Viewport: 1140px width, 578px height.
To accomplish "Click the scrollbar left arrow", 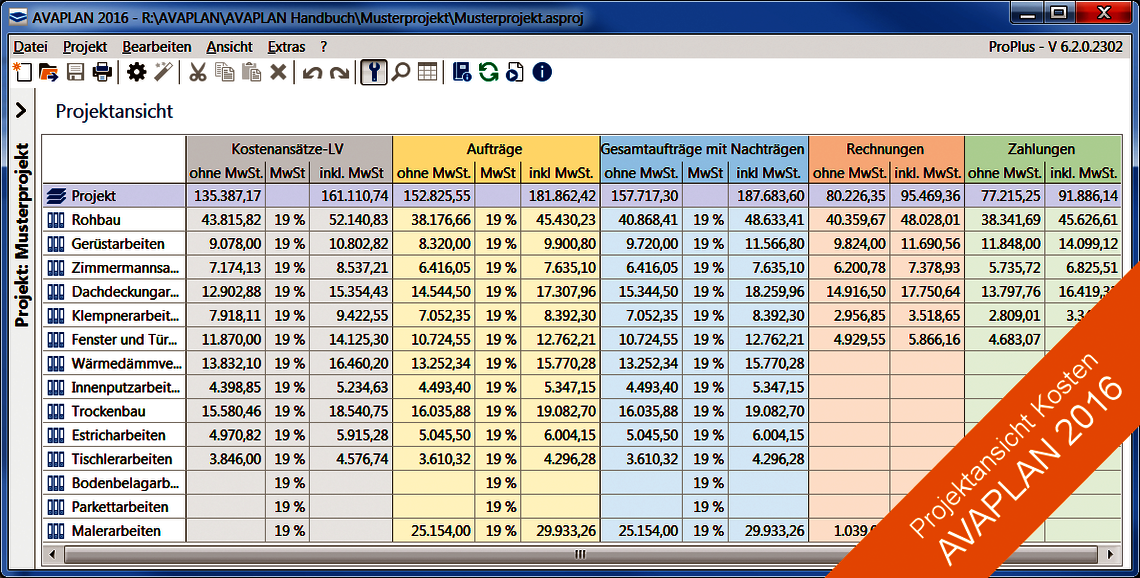I will coord(51,555).
